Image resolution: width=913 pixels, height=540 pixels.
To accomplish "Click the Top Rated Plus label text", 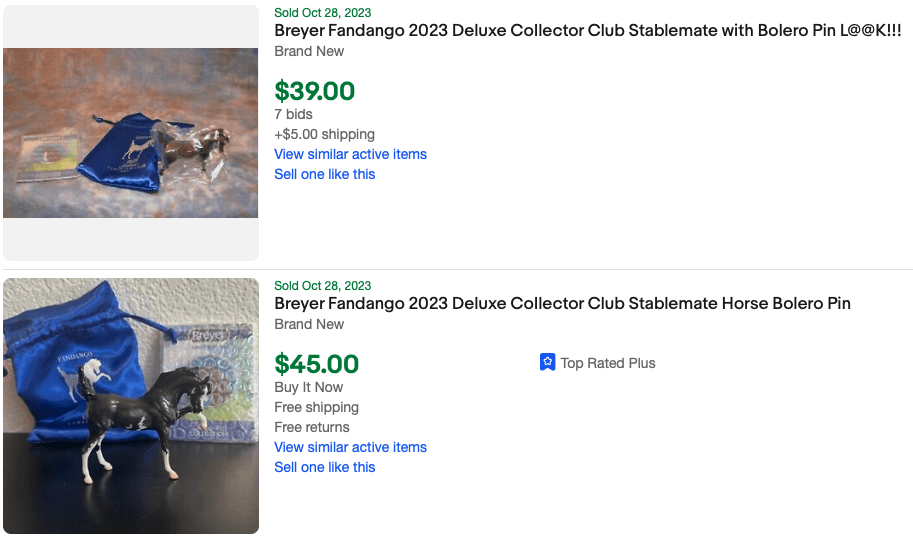I will pos(608,363).
